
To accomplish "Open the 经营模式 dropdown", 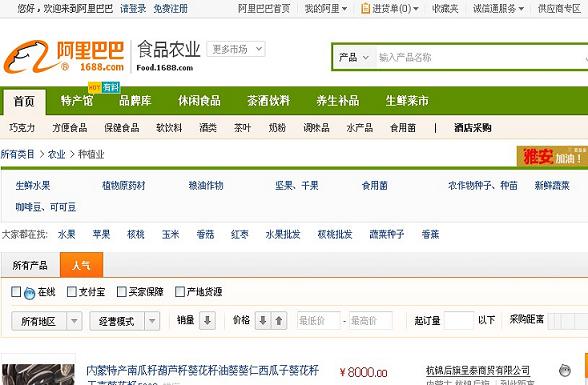I will (x=124, y=321).
